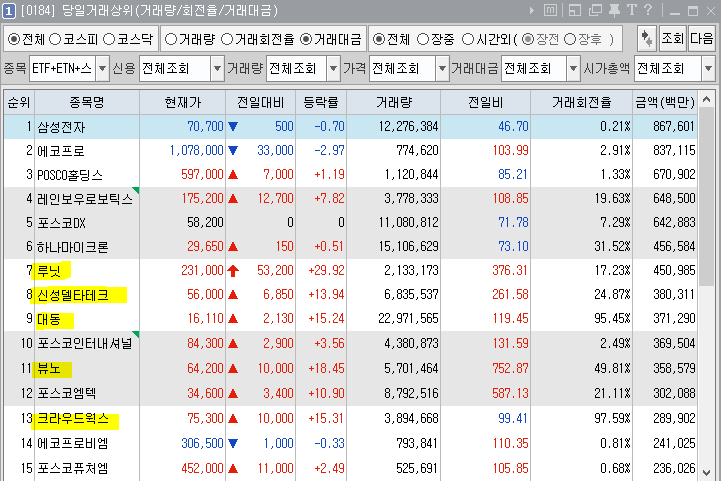
Task: Select the 전체 session radio button
Action: [379, 40]
